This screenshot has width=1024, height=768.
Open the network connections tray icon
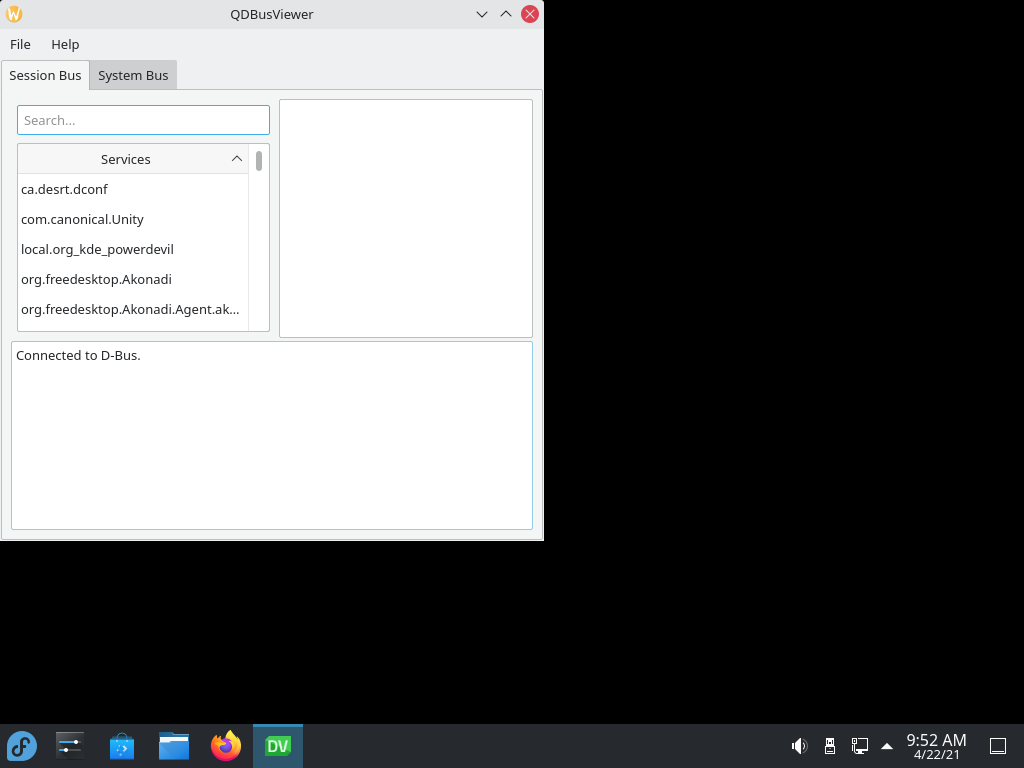coord(859,746)
